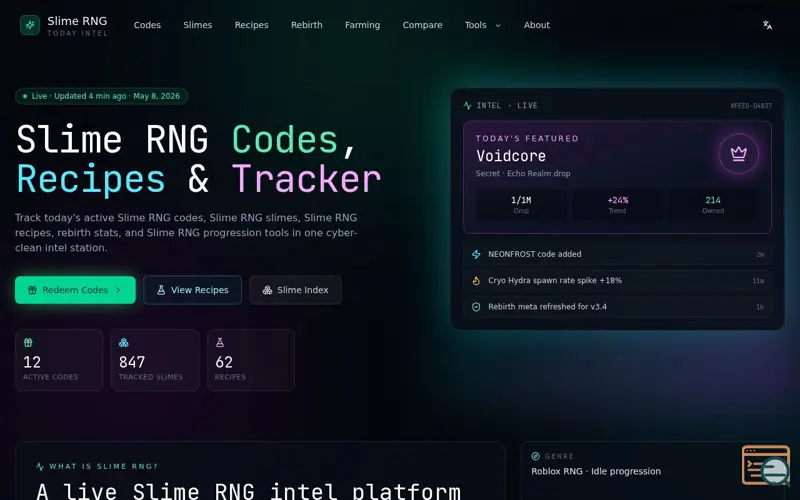Click the Slime RNG logo icon
This screenshot has width=800, height=500.
click(x=30, y=25)
